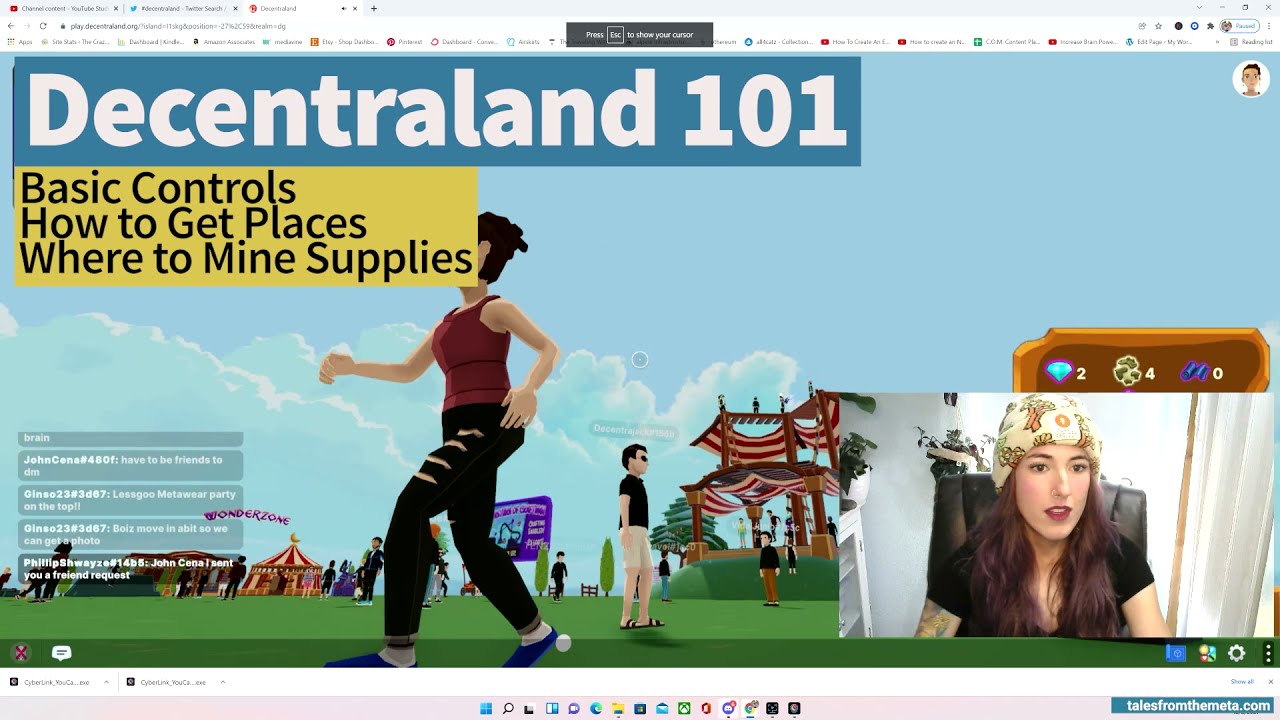Click the crossed microphone icon at bottom left
1280x720 pixels.
tap(20, 653)
